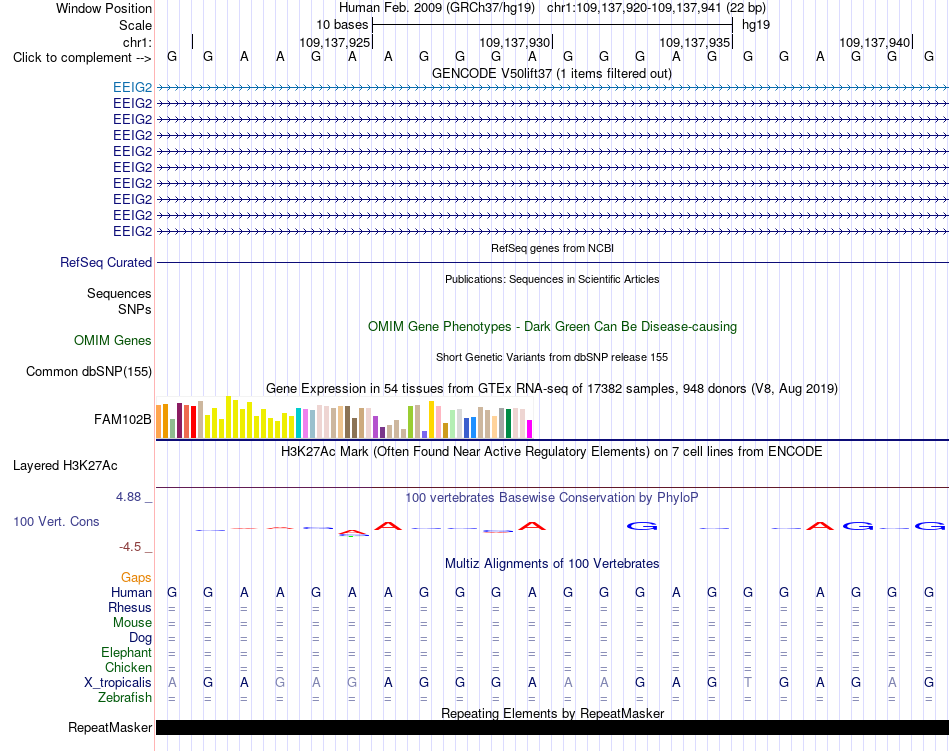Click the chr1: base position label

pos(137,42)
